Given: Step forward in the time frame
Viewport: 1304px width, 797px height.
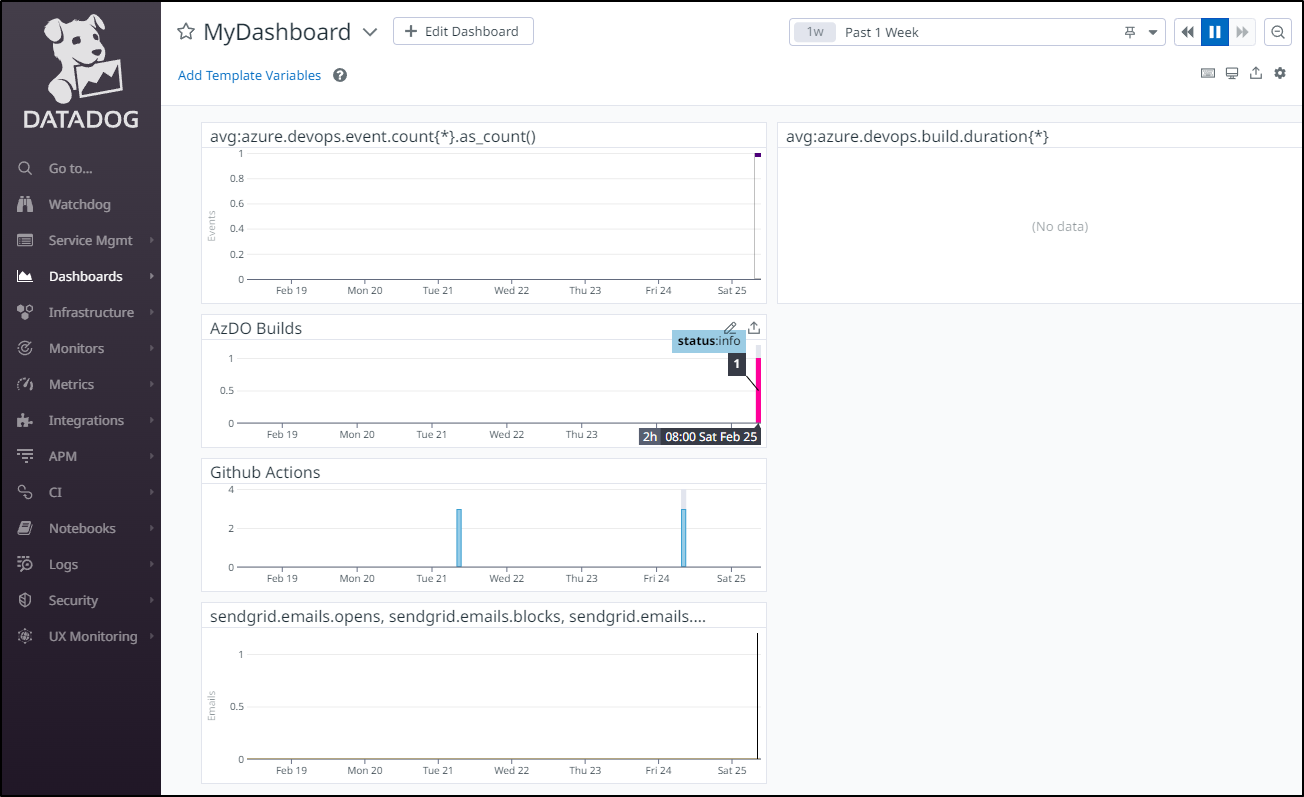Looking at the screenshot, I should click(x=1242, y=32).
